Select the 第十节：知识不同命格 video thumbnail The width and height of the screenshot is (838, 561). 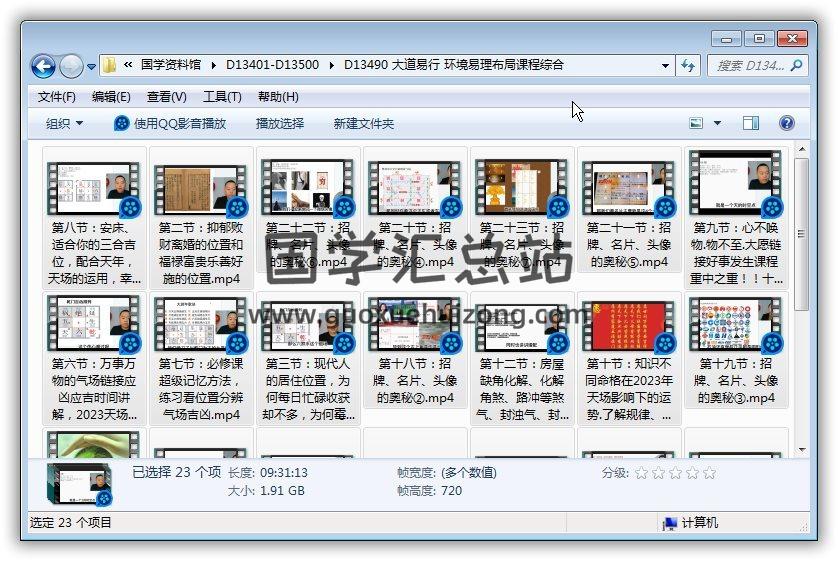tap(629, 326)
